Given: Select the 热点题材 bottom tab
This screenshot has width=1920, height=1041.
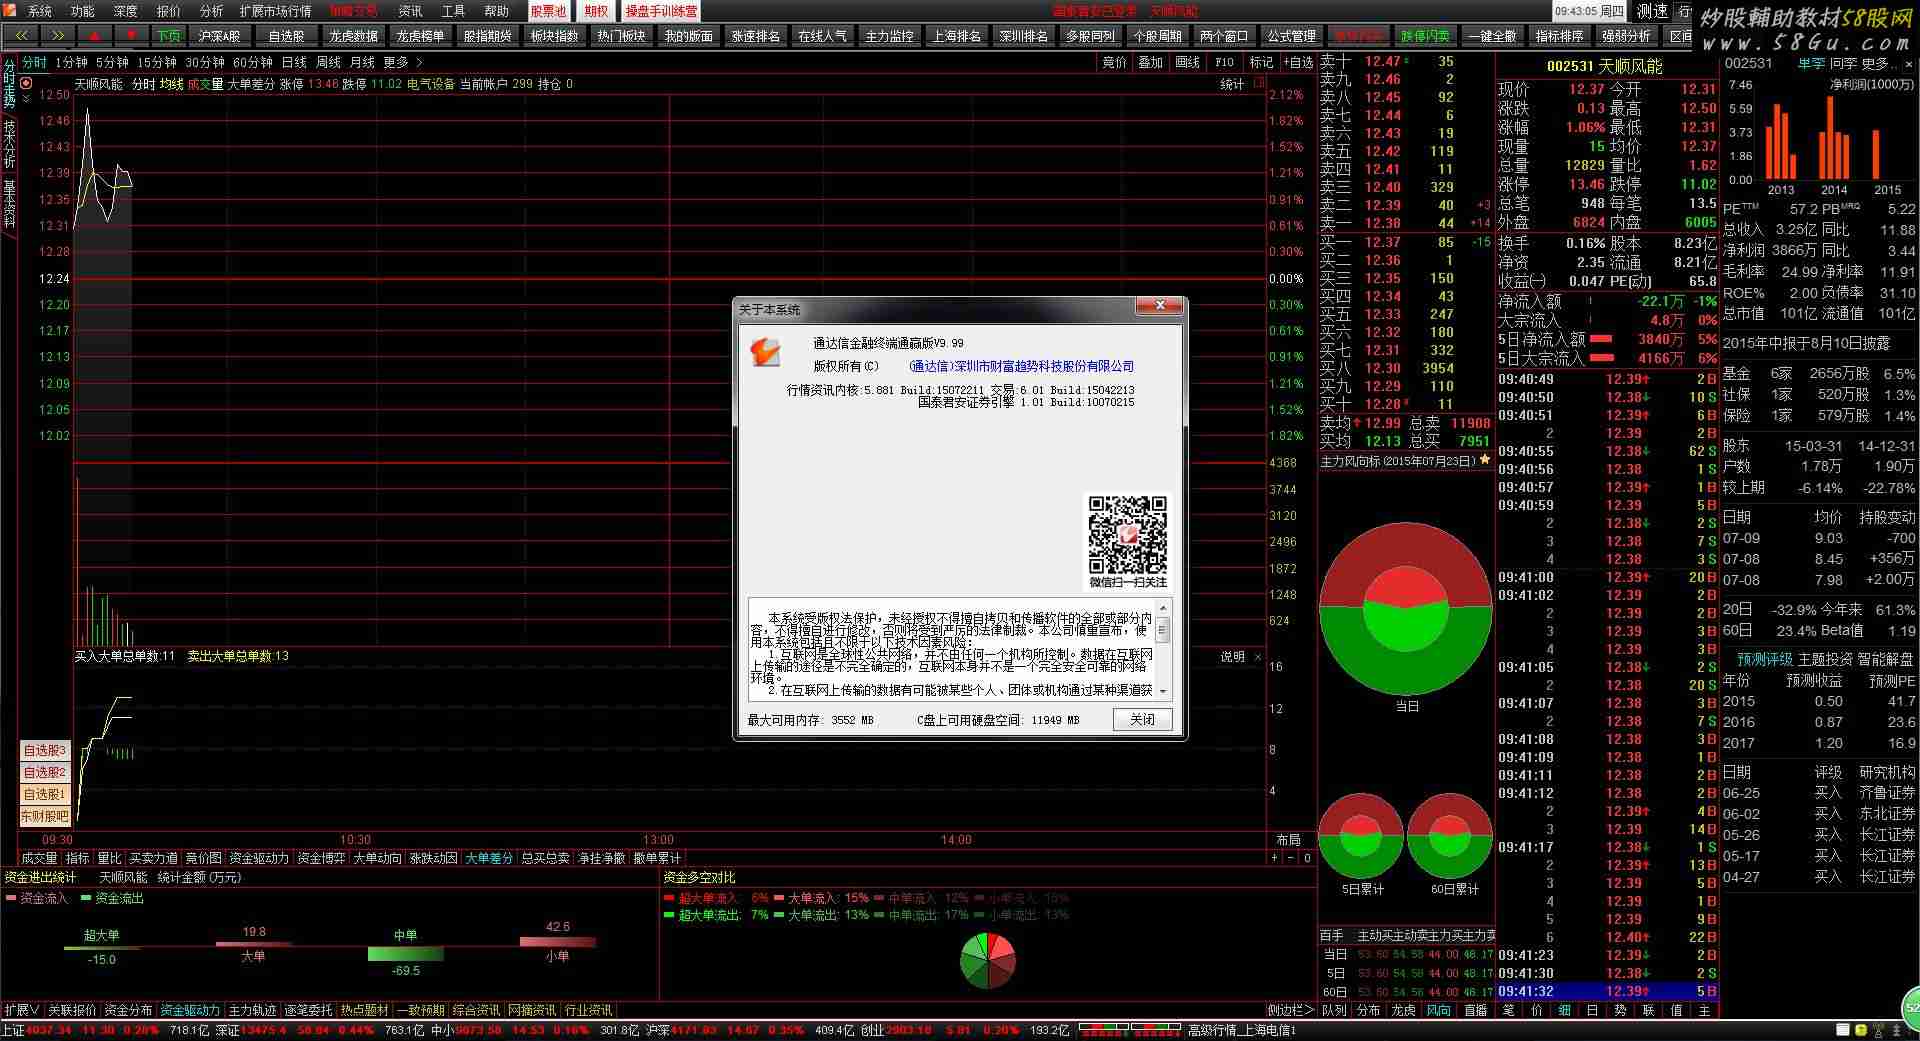Looking at the screenshot, I should (x=364, y=1010).
